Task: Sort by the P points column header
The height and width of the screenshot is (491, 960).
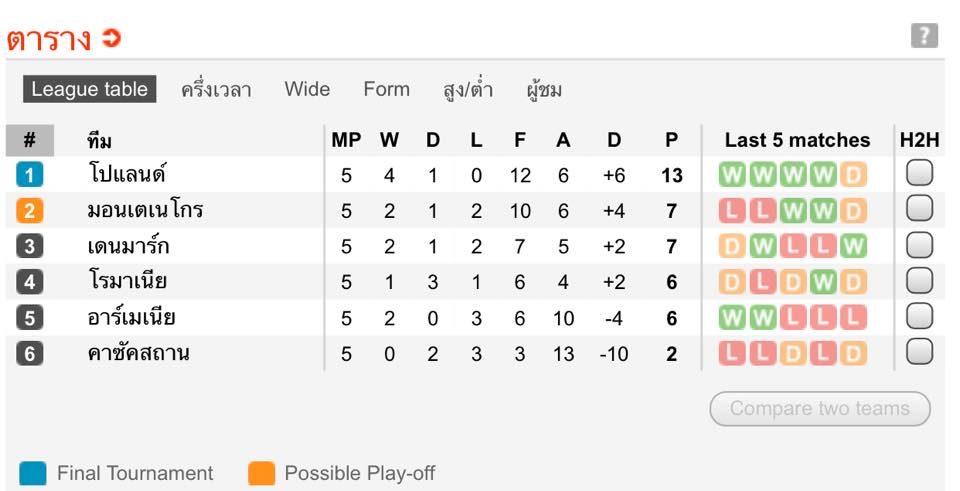Action: pyautogui.click(x=671, y=140)
